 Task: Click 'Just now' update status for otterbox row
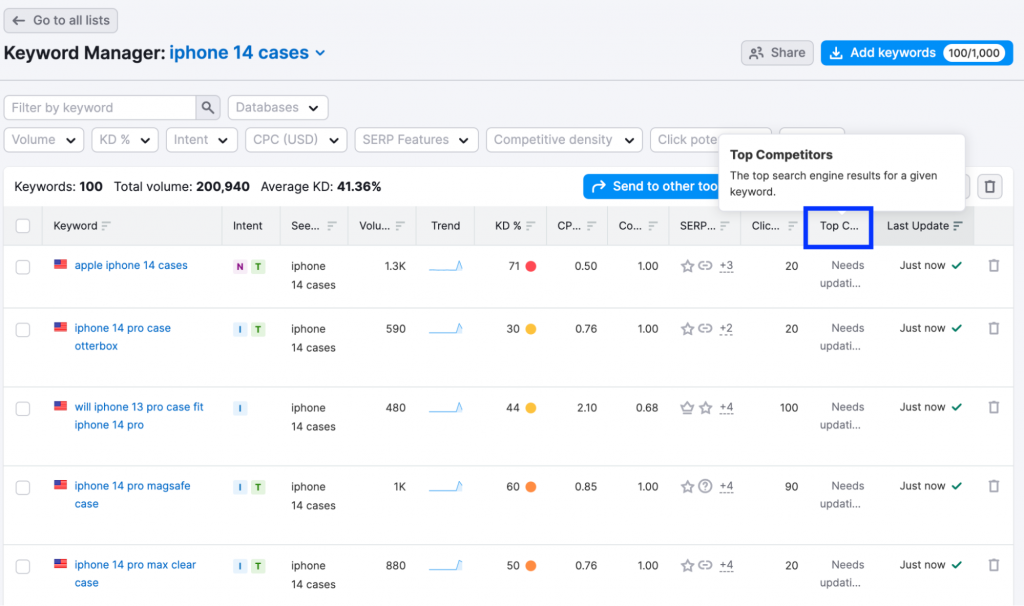tap(922, 328)
